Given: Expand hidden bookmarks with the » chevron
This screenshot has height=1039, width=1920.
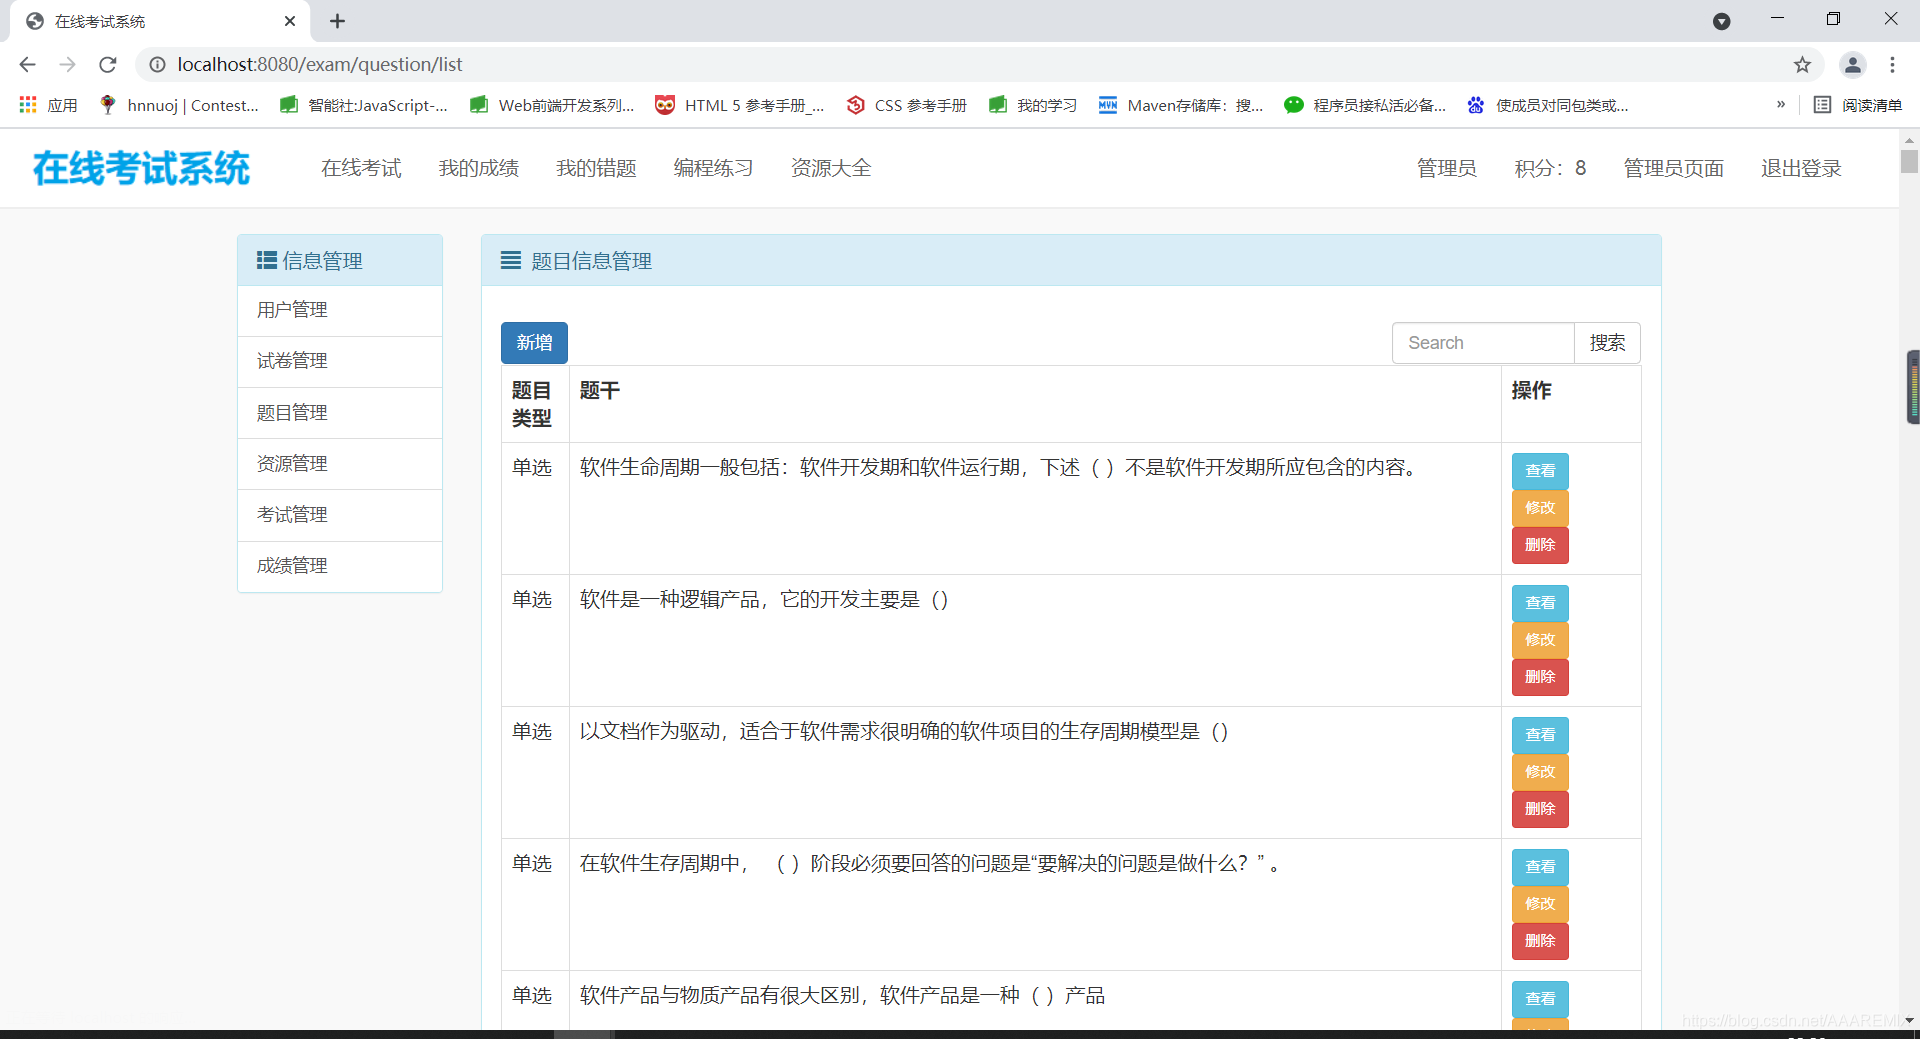Looking at the screenshot, I should pyautogui.click(x=1781, y=104).
